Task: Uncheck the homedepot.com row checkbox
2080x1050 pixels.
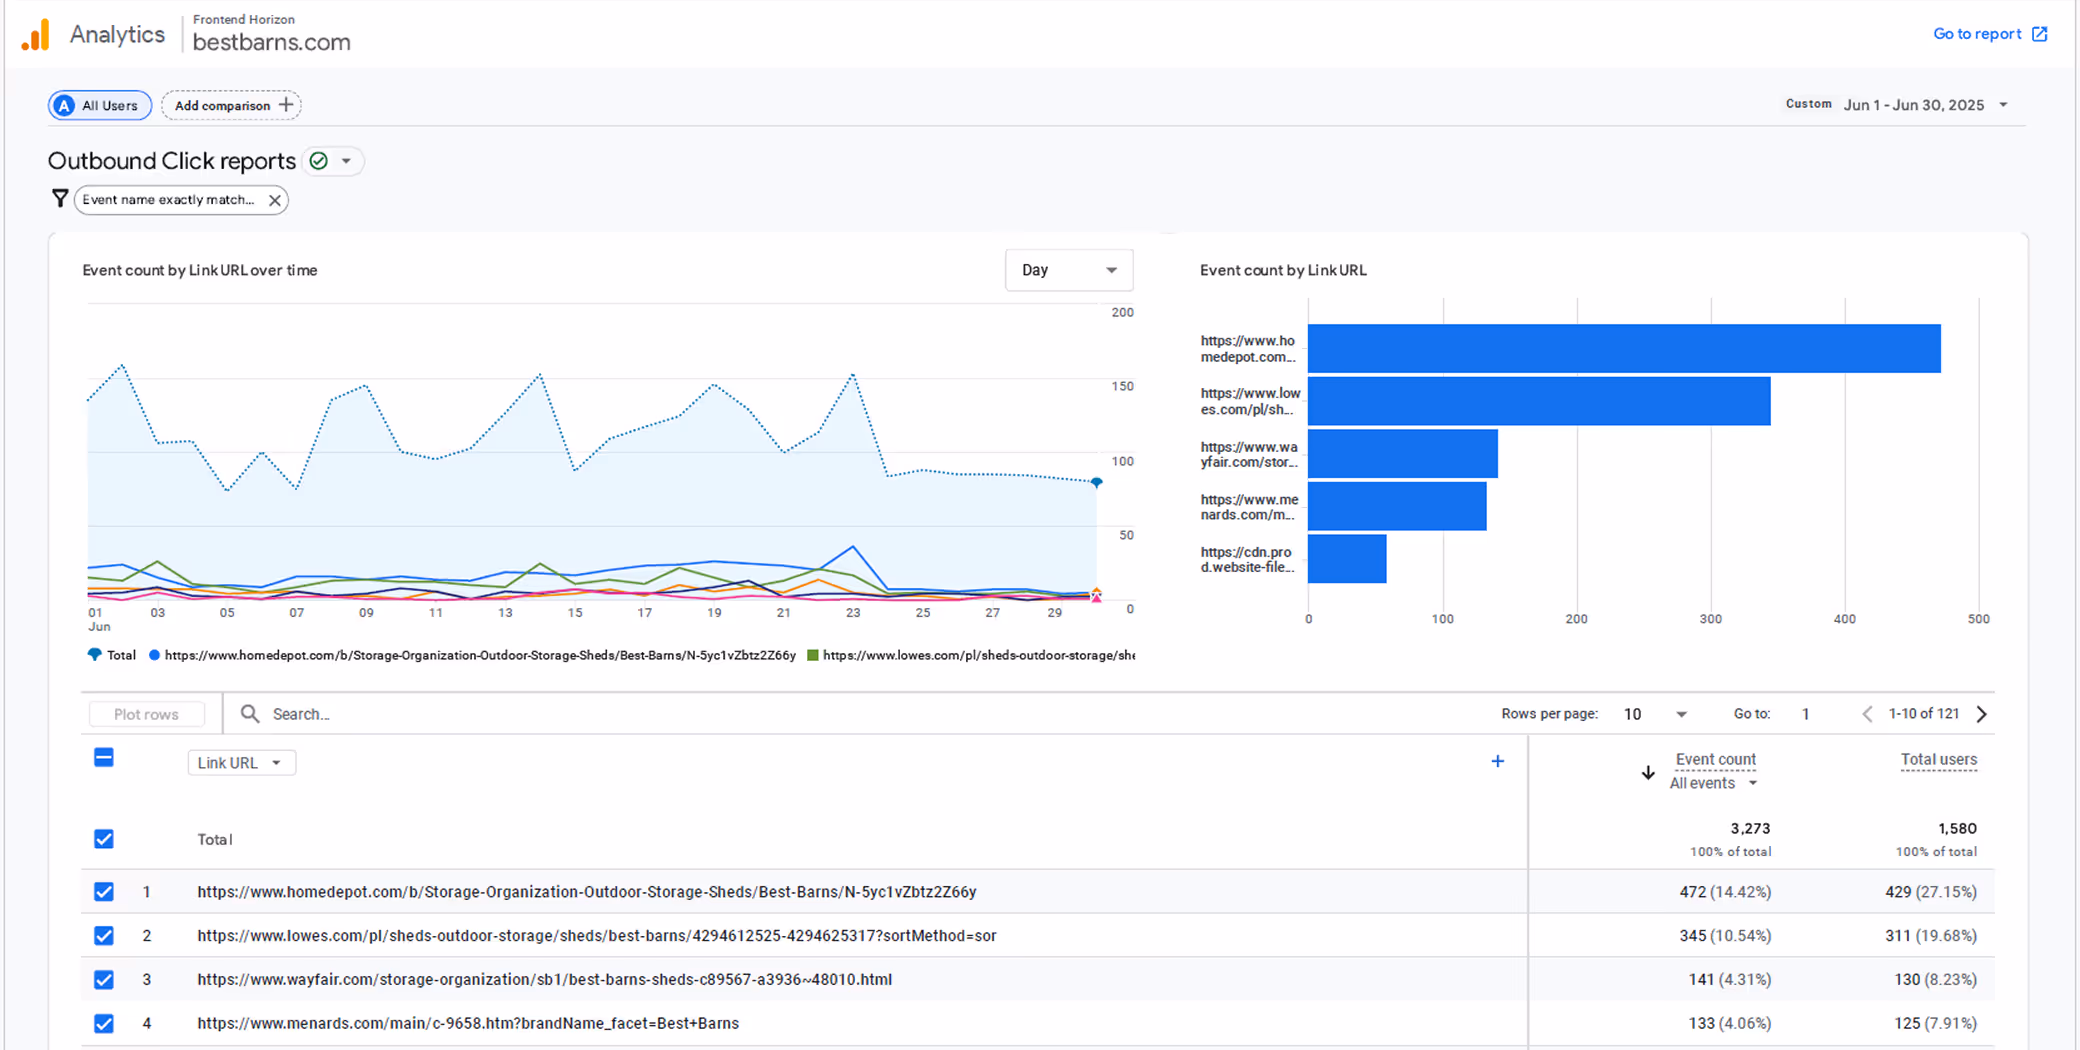Action: coord(104,892)
